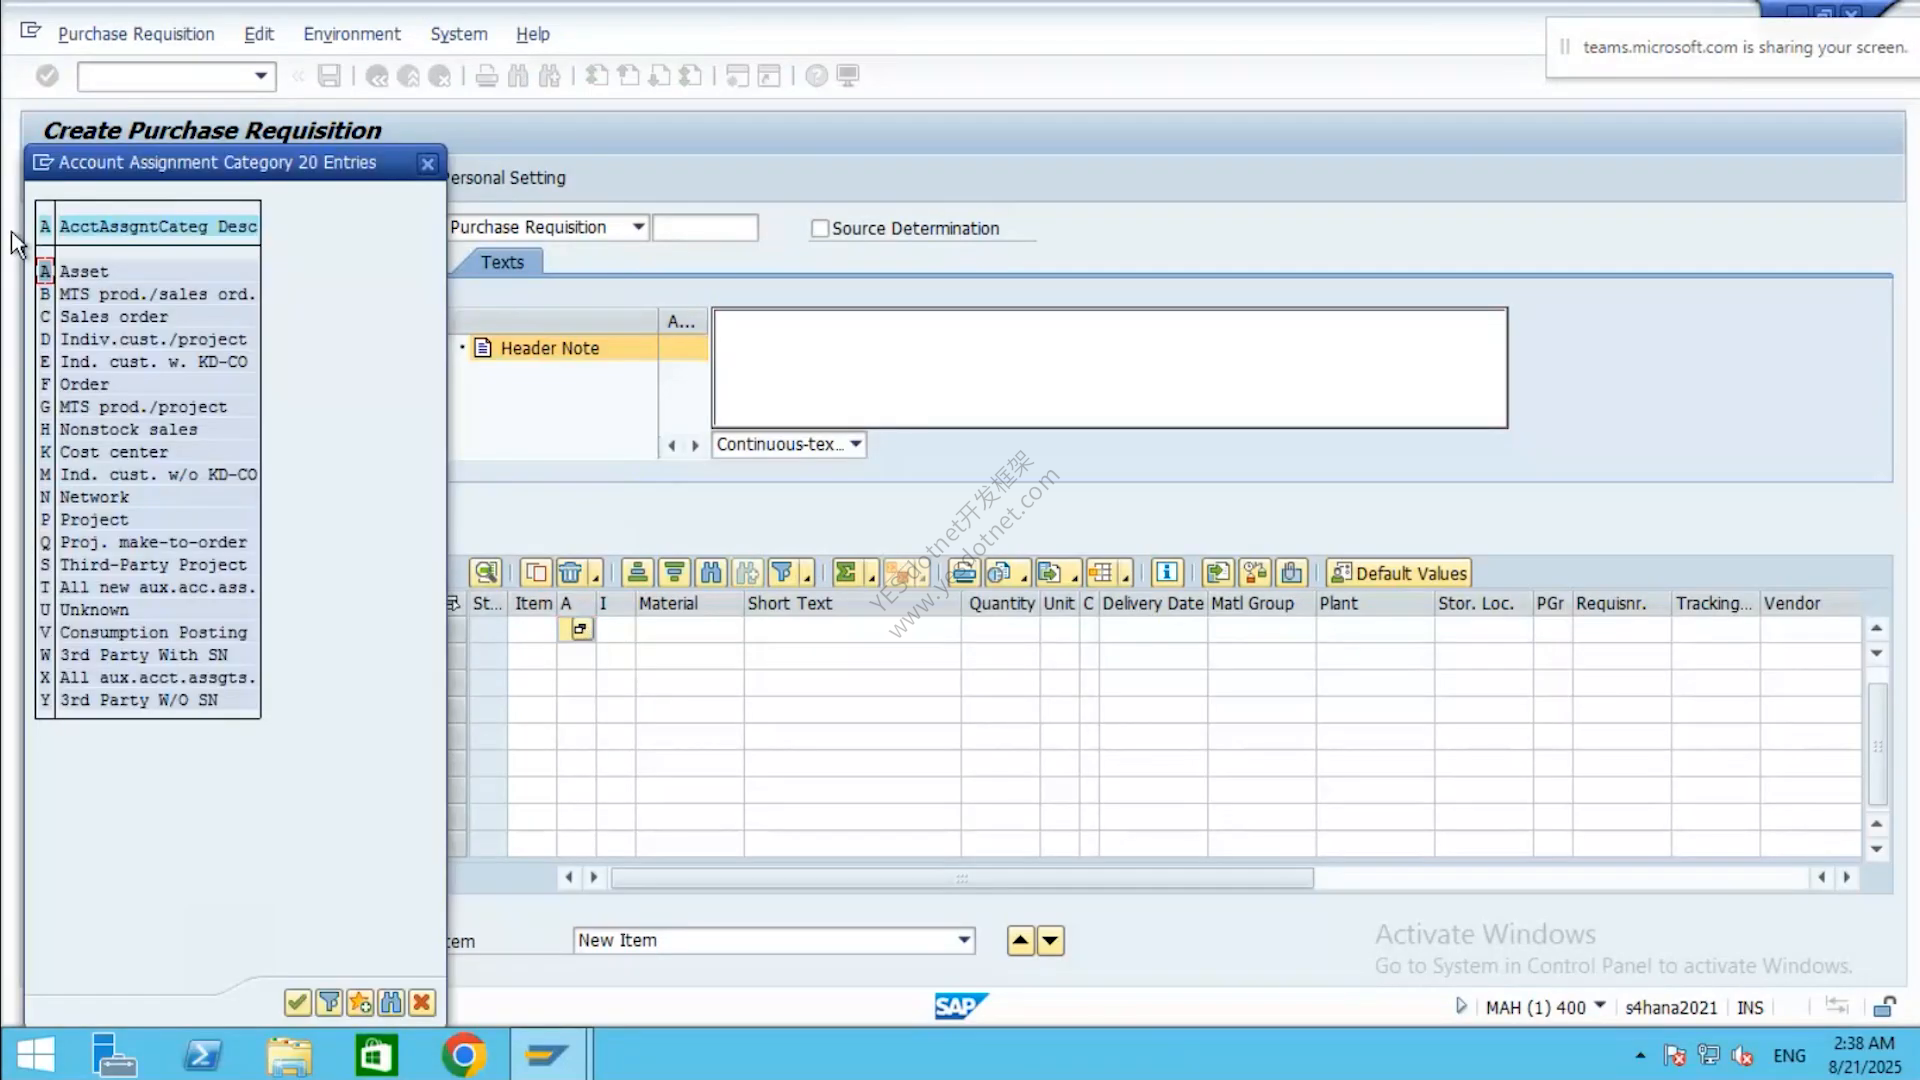Launch PowerShell from the taskbar
1920x1080 pixels.
point(202,1055)
